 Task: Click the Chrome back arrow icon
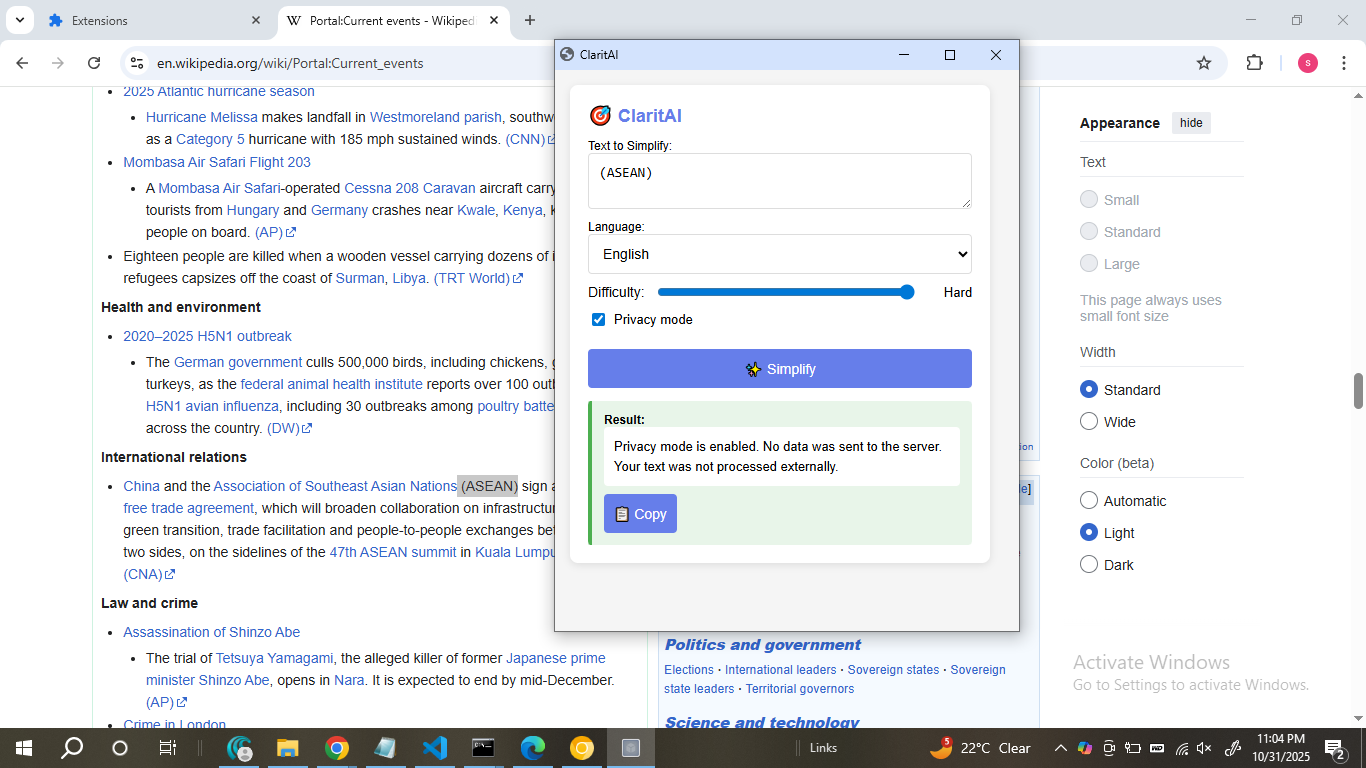click(x=22, y=63)
